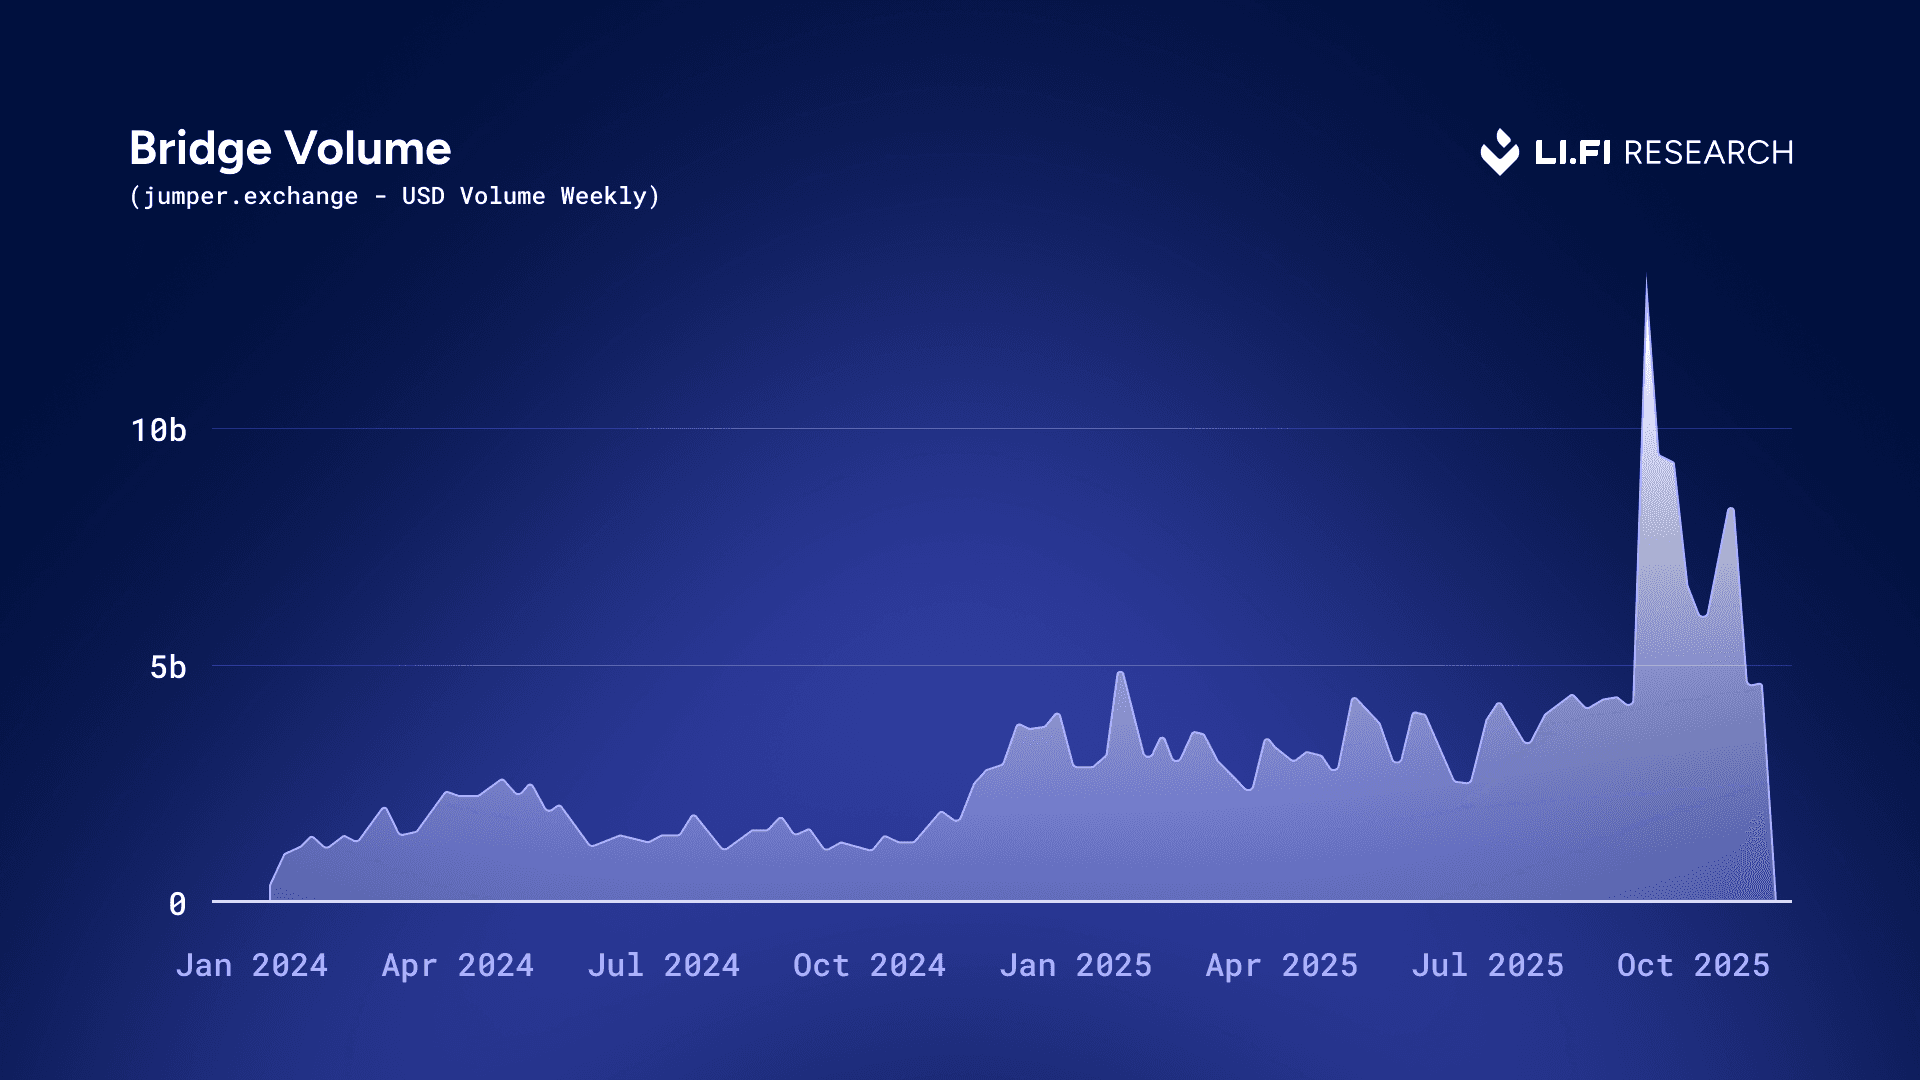
Task: Click the 5b y-axis label
Action: tap(168, 667)
